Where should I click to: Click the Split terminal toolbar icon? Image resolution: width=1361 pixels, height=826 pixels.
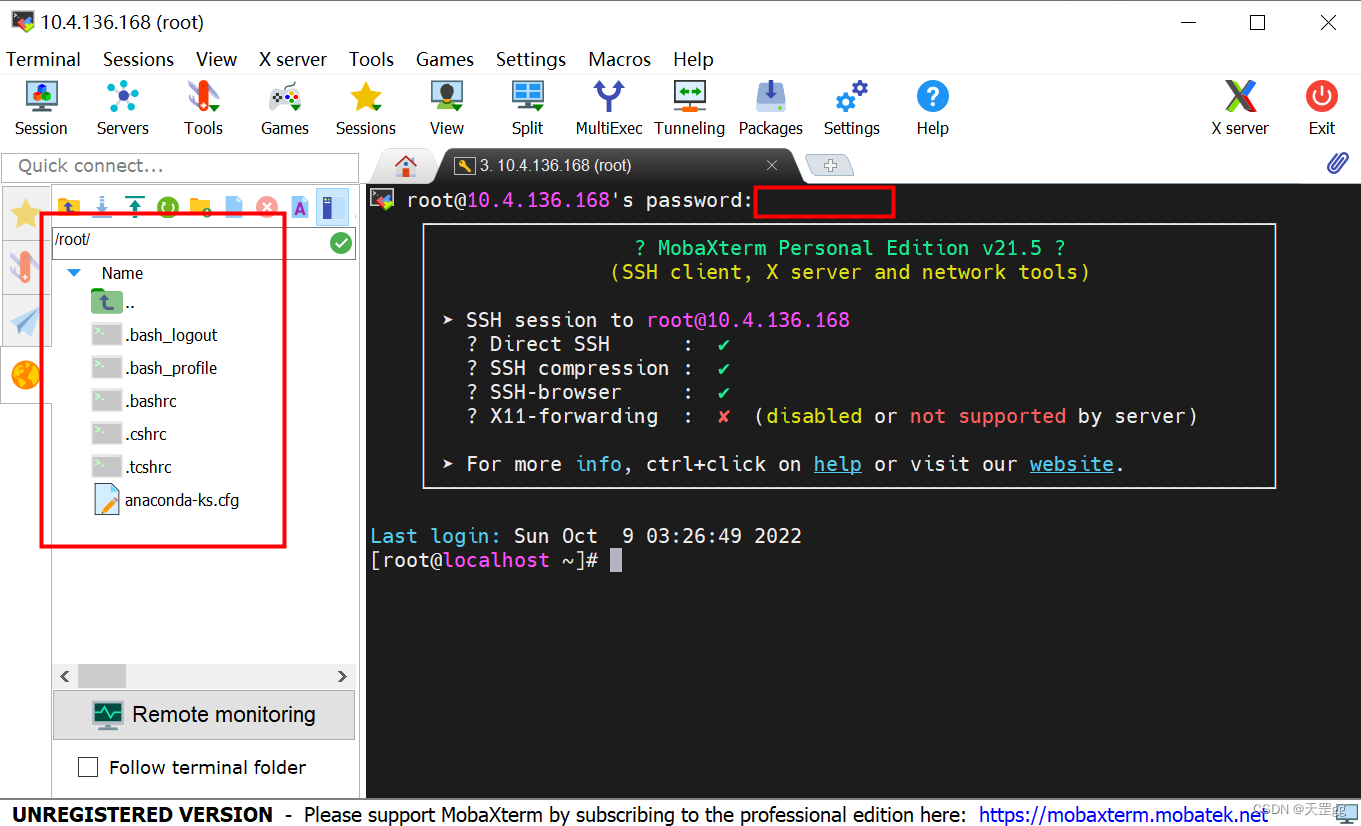(527, 108)
